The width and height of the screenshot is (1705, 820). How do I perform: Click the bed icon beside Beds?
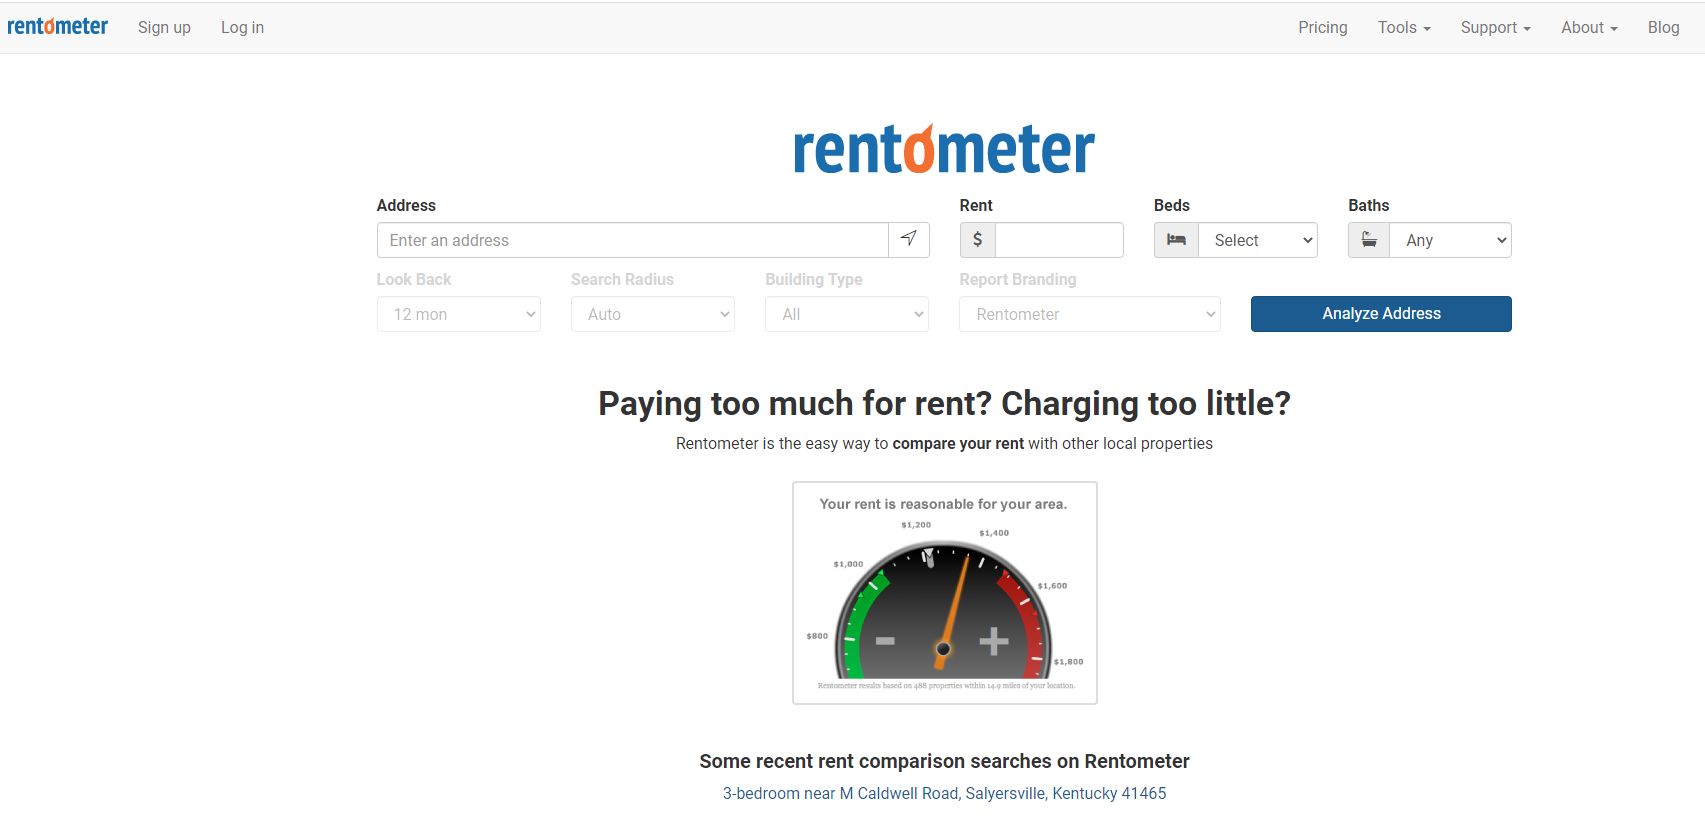pyautogui.click(x=1176, y=240)
